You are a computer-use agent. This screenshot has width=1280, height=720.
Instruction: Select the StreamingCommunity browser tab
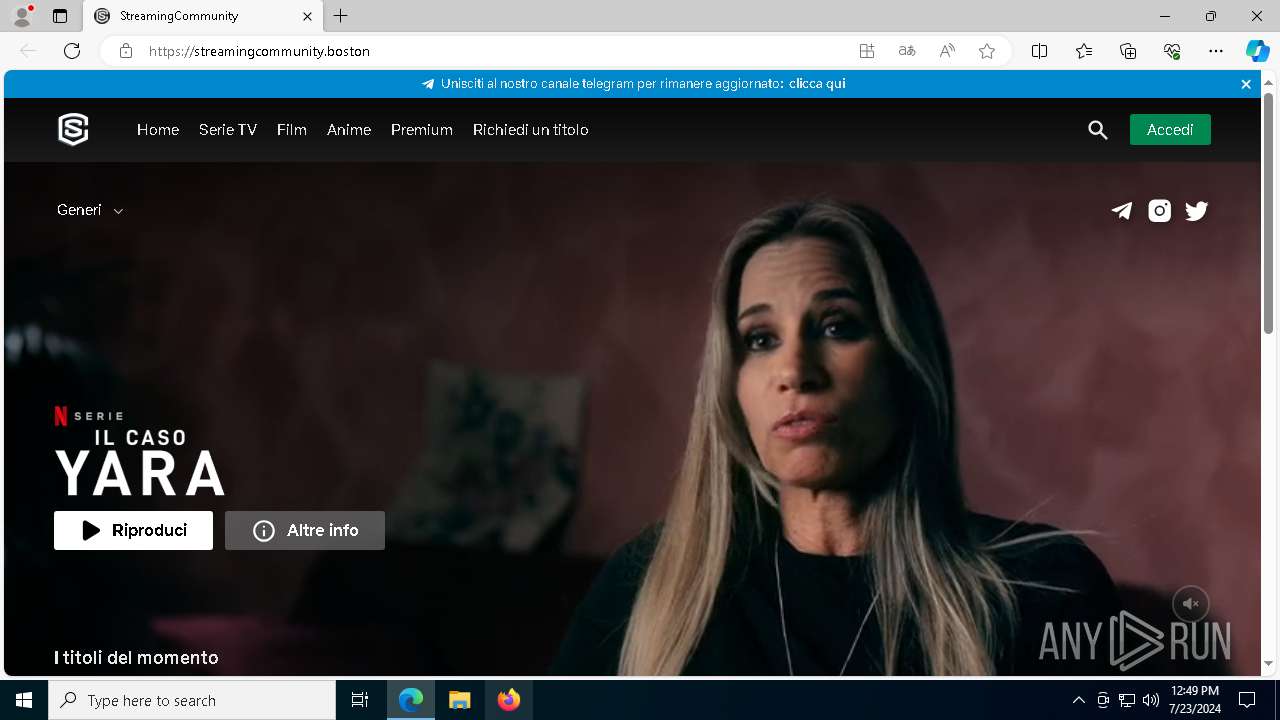pyautogui.click(x=201, y=16)
